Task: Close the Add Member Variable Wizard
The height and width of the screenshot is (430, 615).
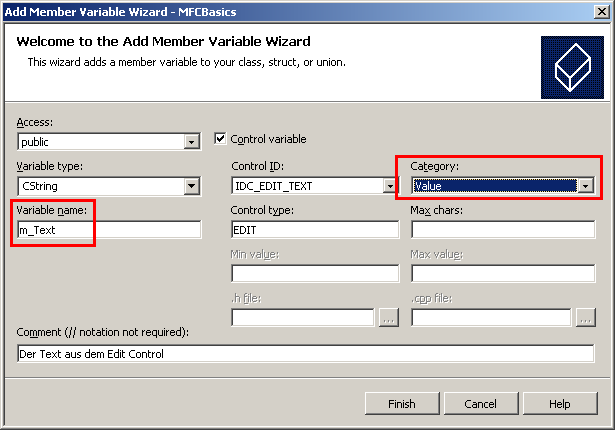Action: click(x=602, y=11)
